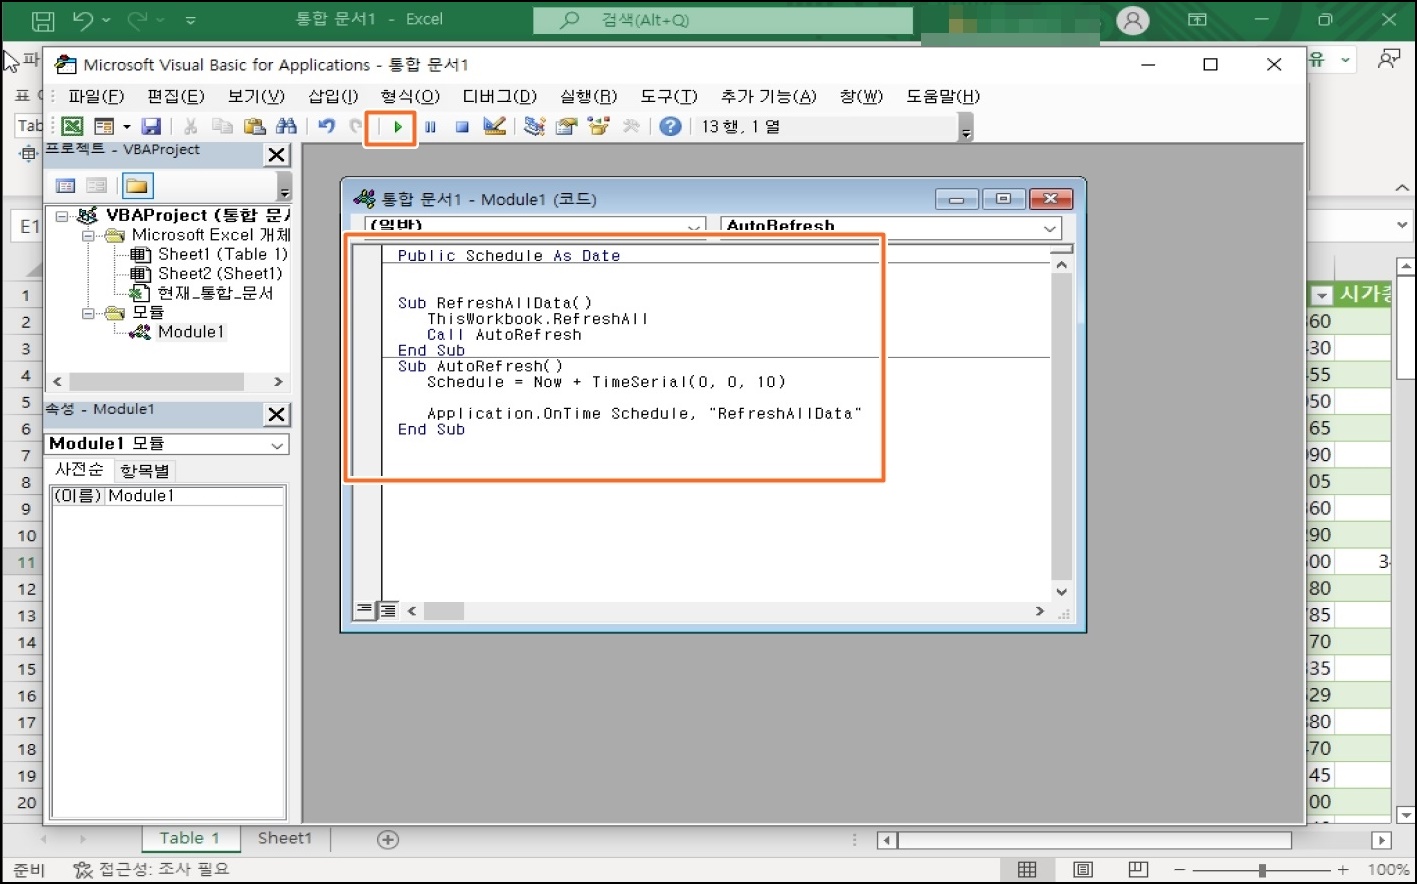1417x884 pixels.
Task: Click the Find binoculars icon
Action: tap(286, 126)
